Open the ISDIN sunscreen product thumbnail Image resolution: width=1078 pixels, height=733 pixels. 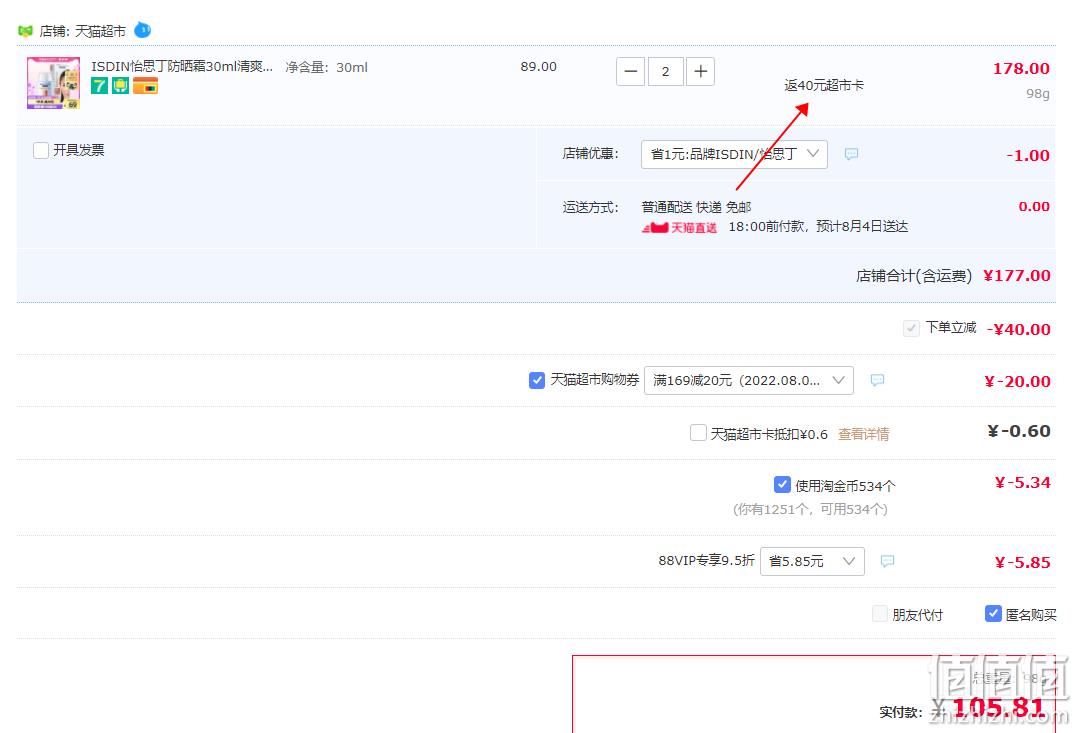pos(54,83)
